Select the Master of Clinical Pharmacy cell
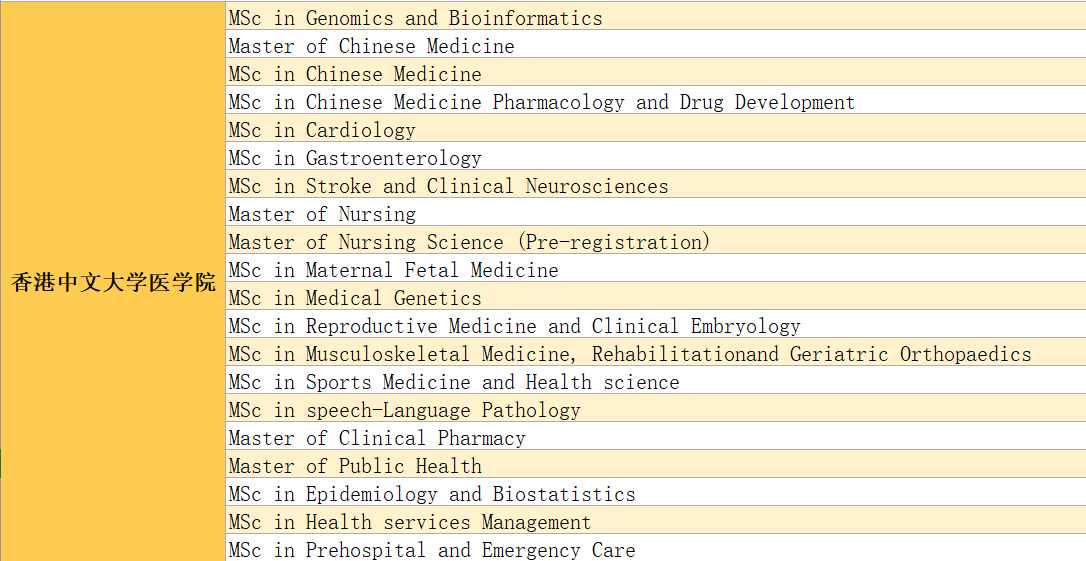This screenshot has width=1086, height=561. (x=377, y=438)
